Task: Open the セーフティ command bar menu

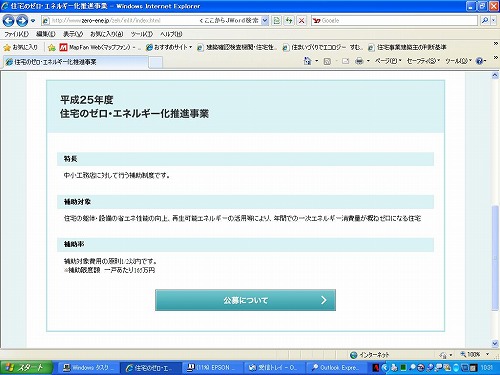Action: (x=423, y=61)
